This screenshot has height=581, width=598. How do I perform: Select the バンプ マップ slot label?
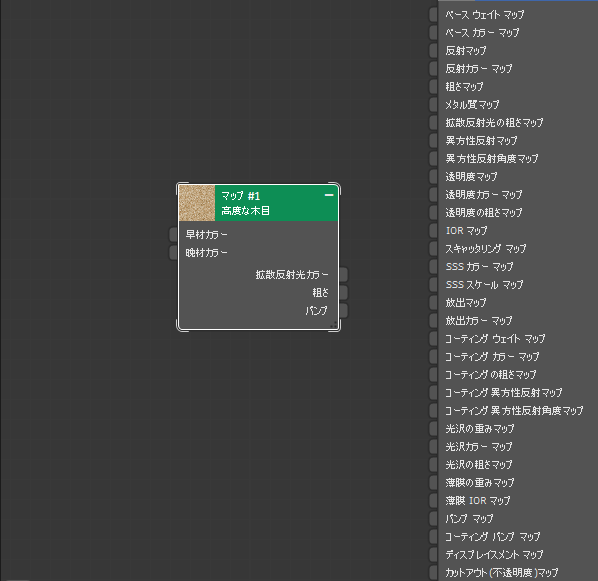(469, 518)
